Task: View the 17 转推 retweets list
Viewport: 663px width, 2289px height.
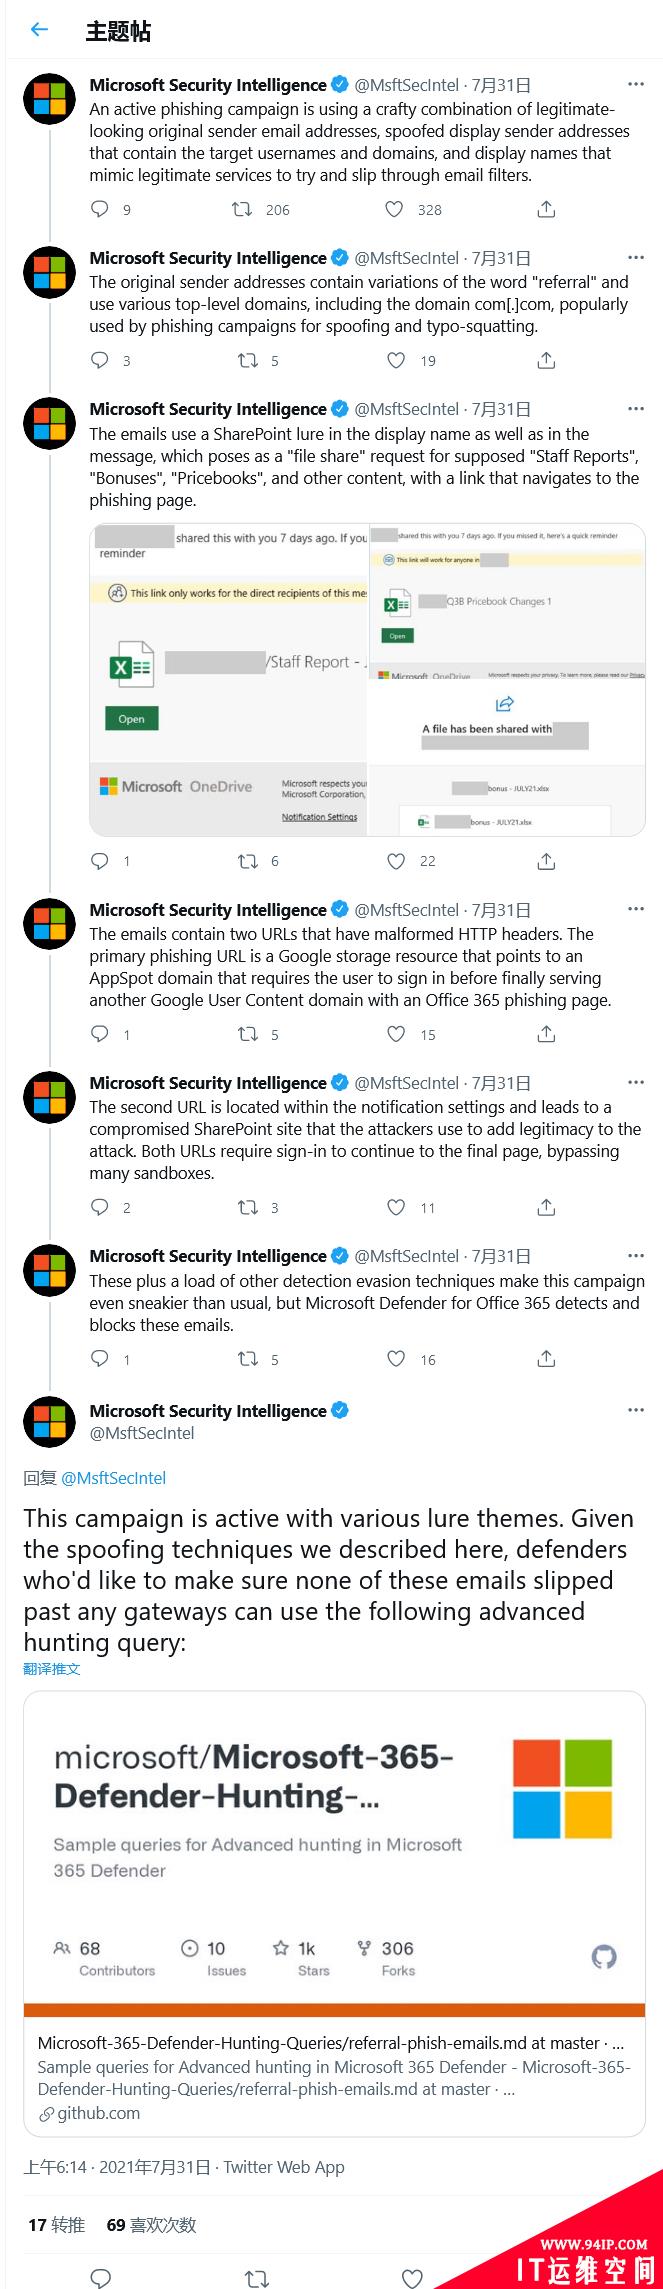Action: [56, 2224]
